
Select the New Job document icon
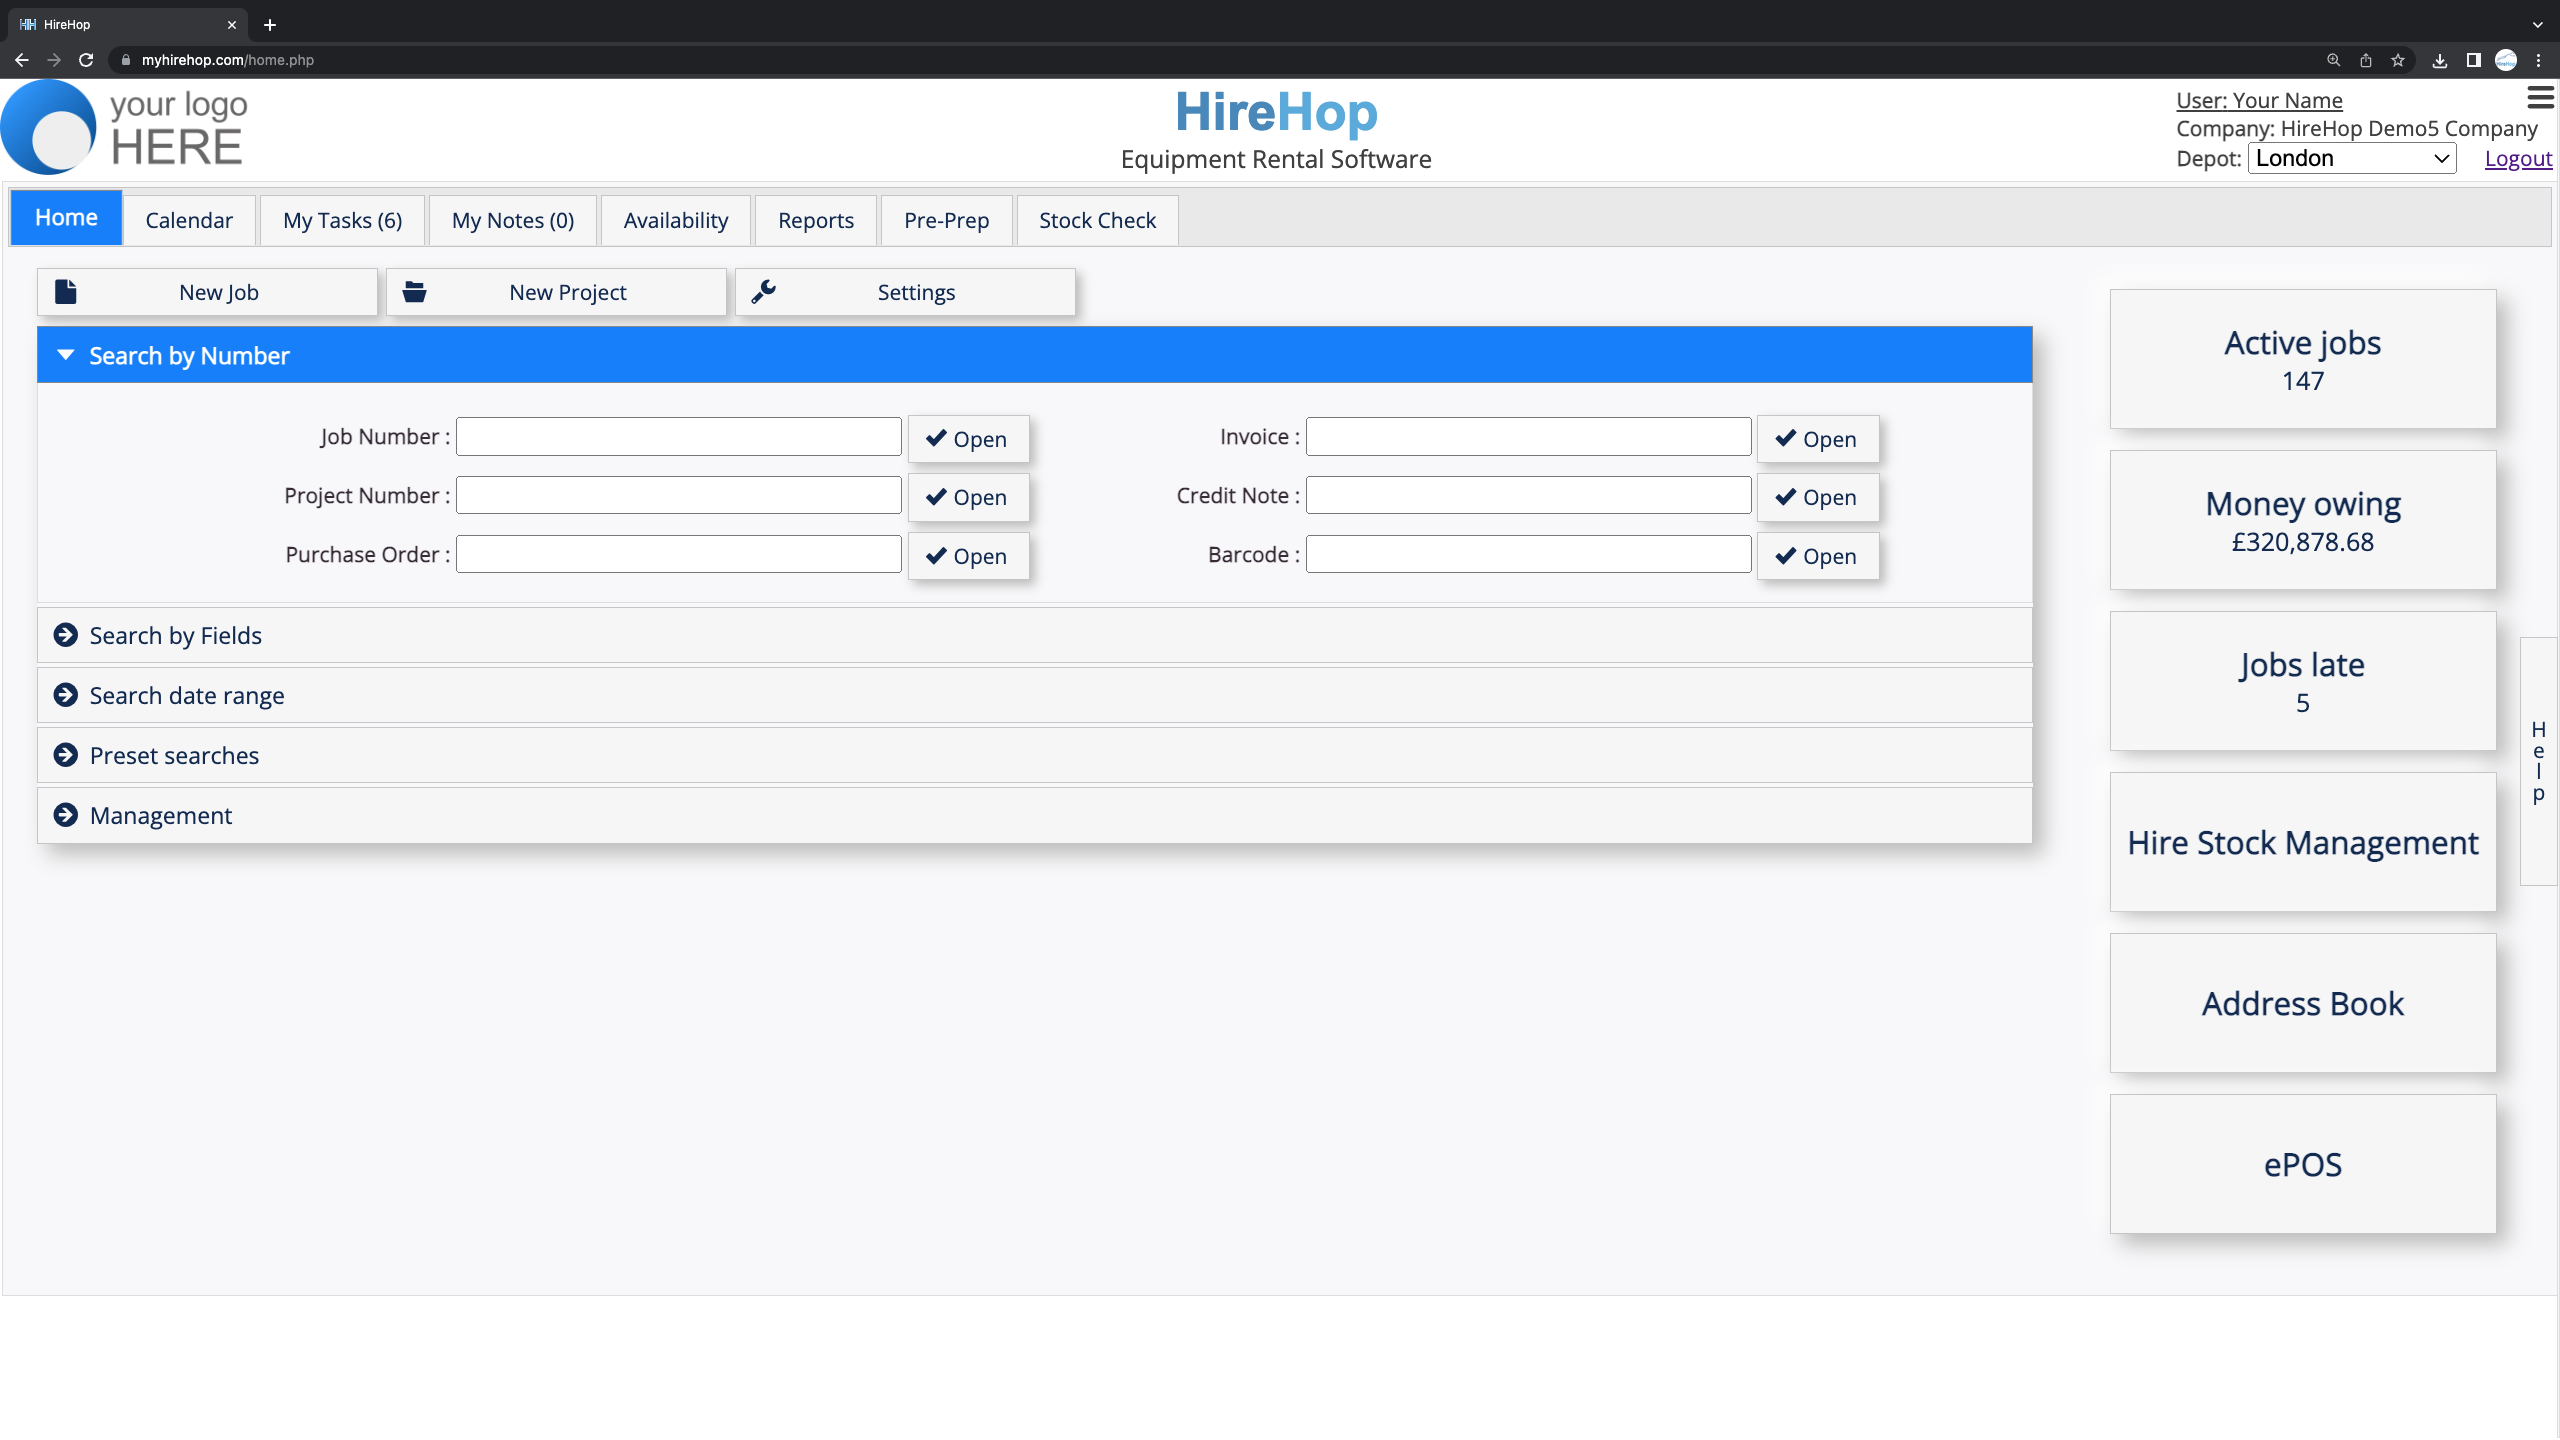pyautogui.click(x=66, y=291)
